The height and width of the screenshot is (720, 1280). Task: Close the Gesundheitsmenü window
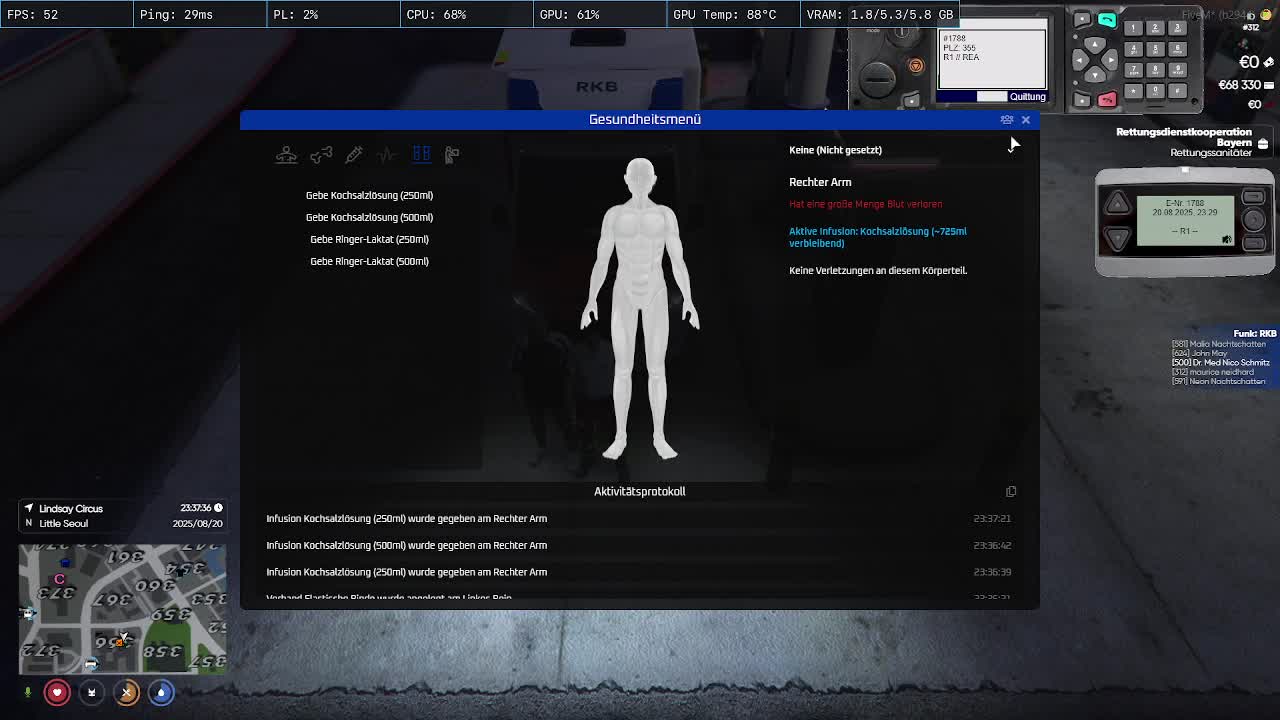[1025, 119]
